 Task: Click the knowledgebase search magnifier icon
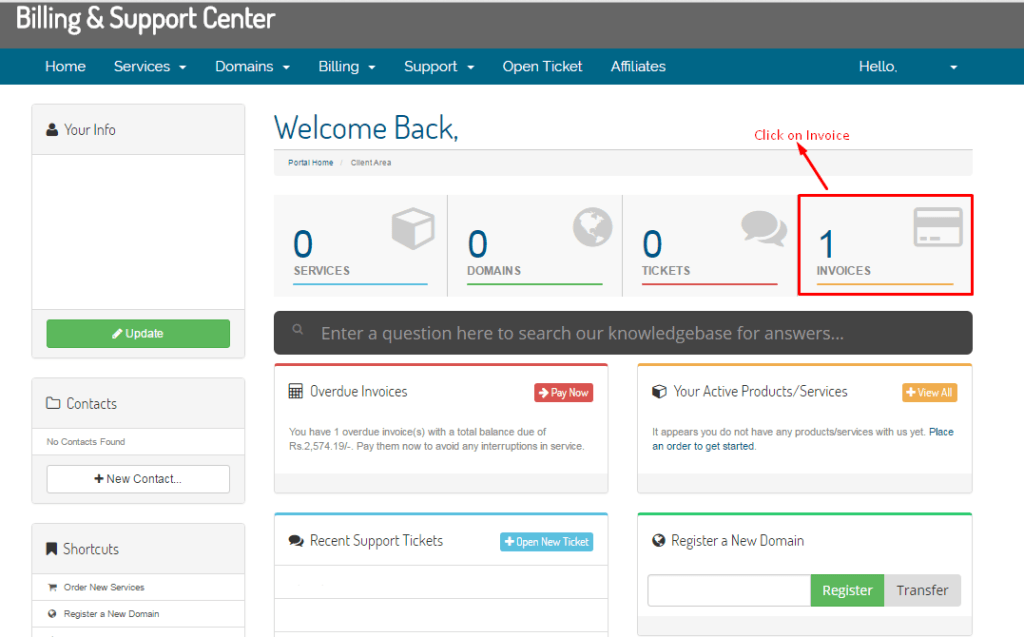(x=298, y=330)
